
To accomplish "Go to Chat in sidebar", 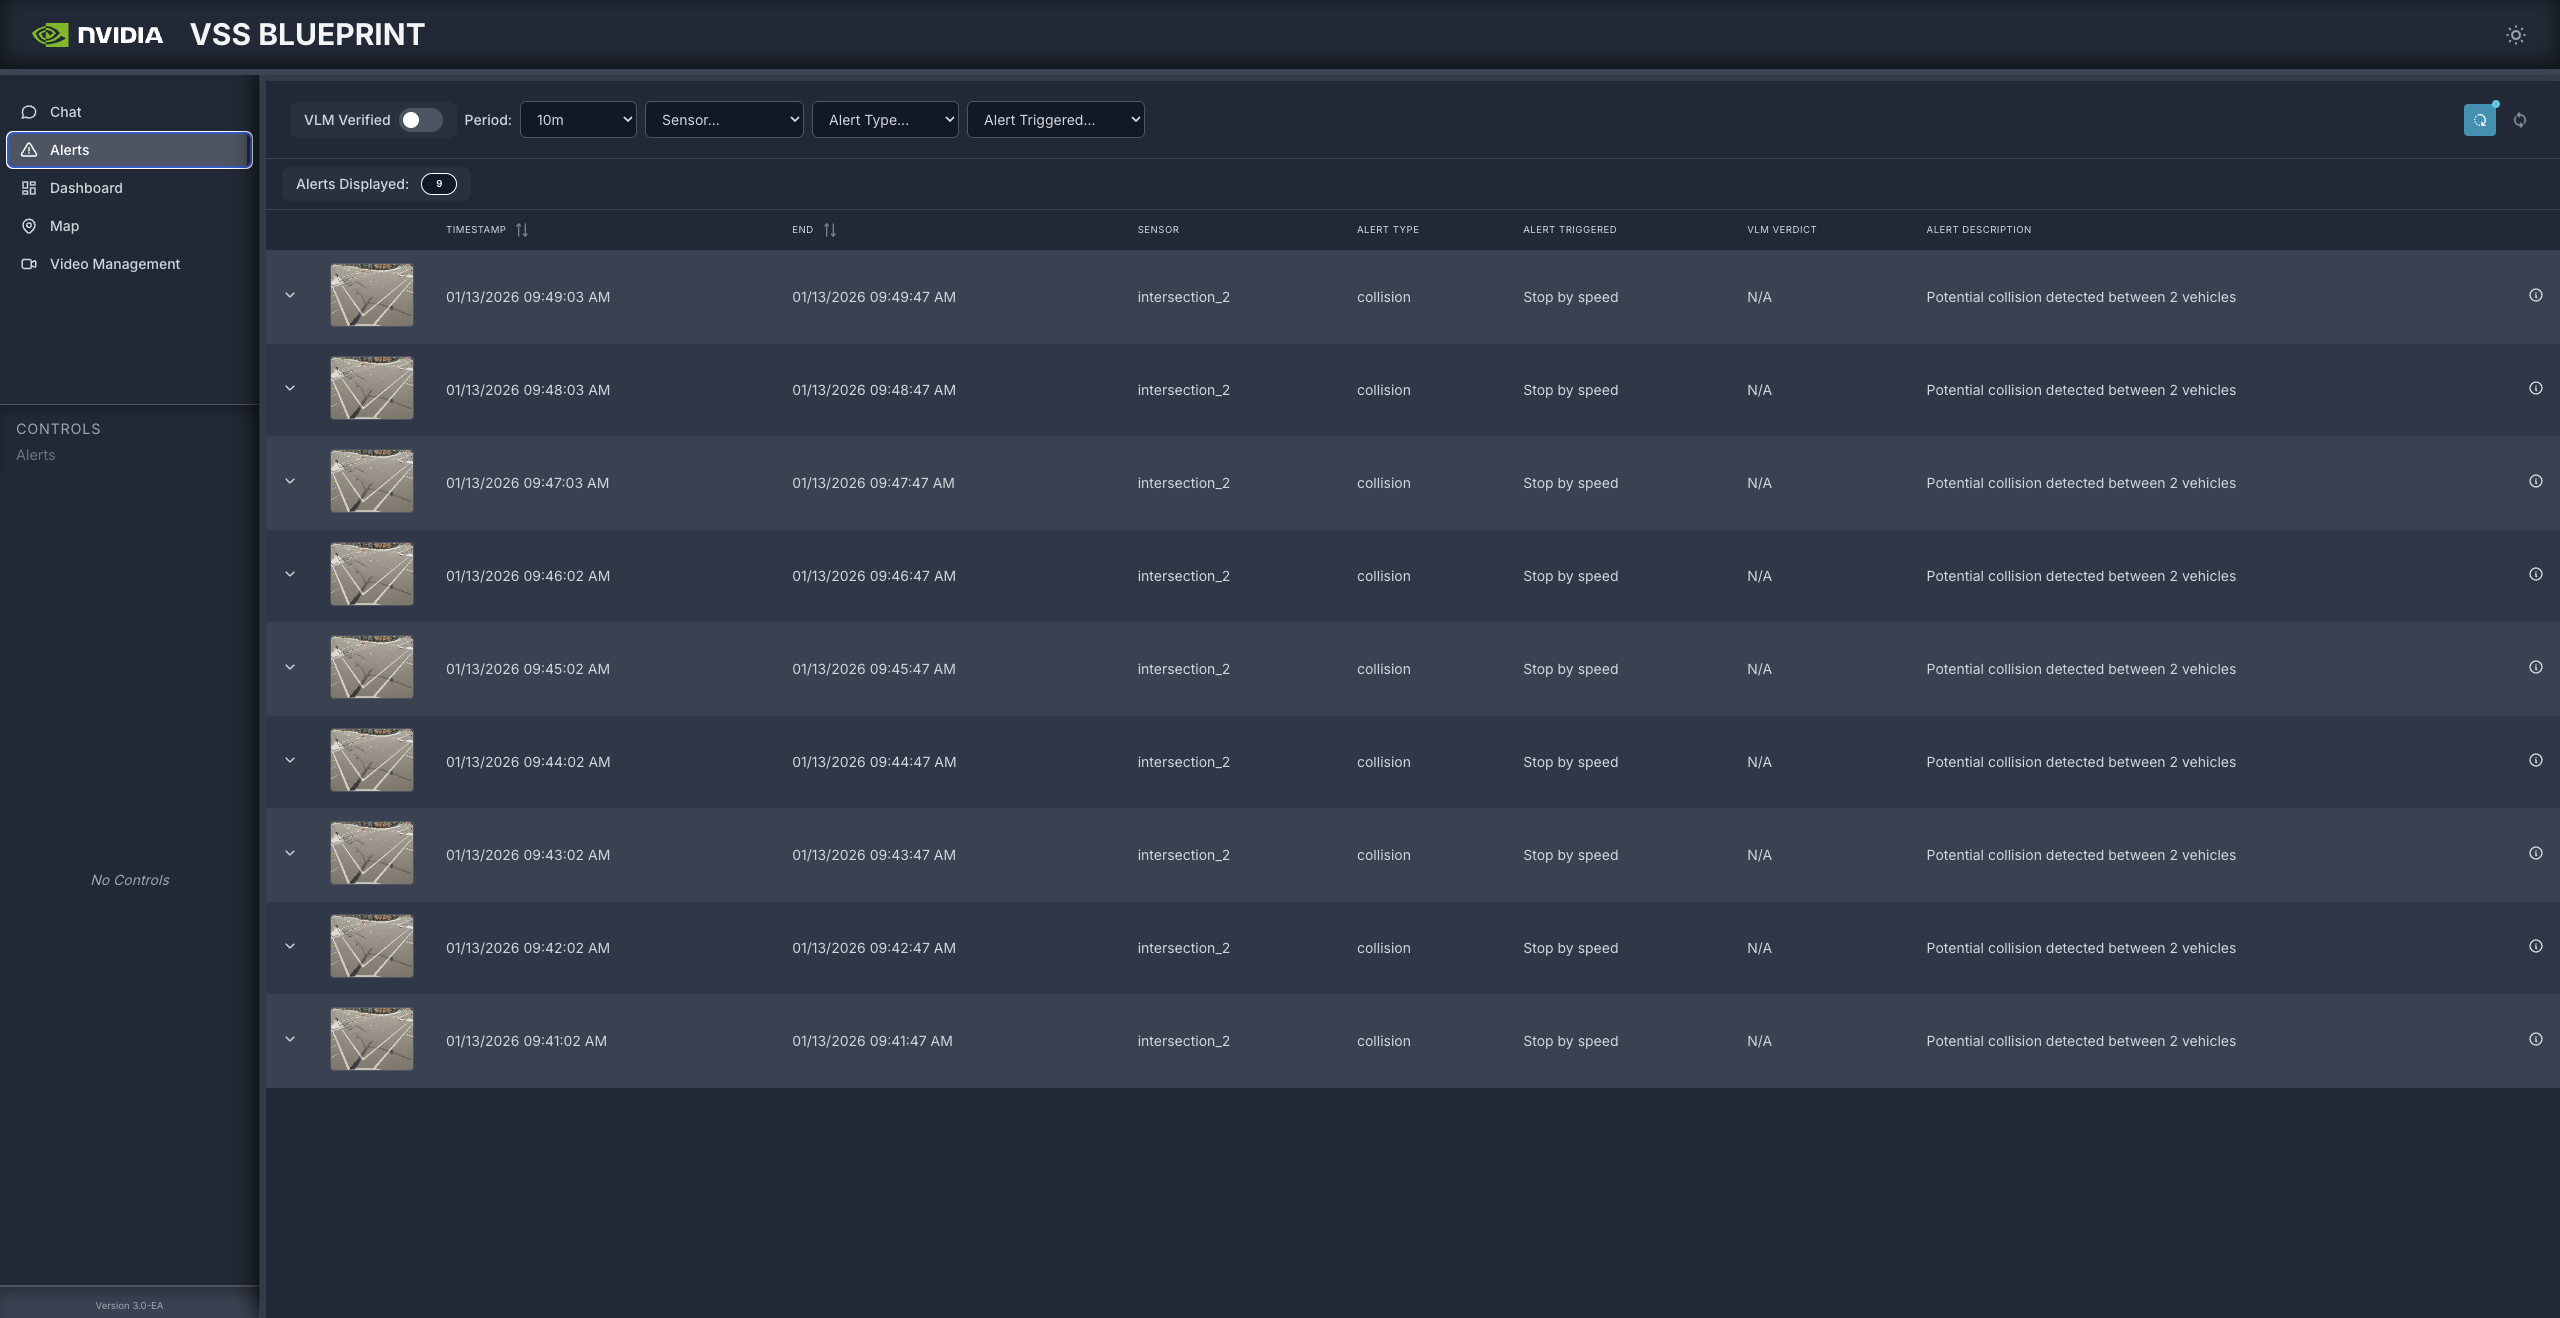I will click(66, 112).
